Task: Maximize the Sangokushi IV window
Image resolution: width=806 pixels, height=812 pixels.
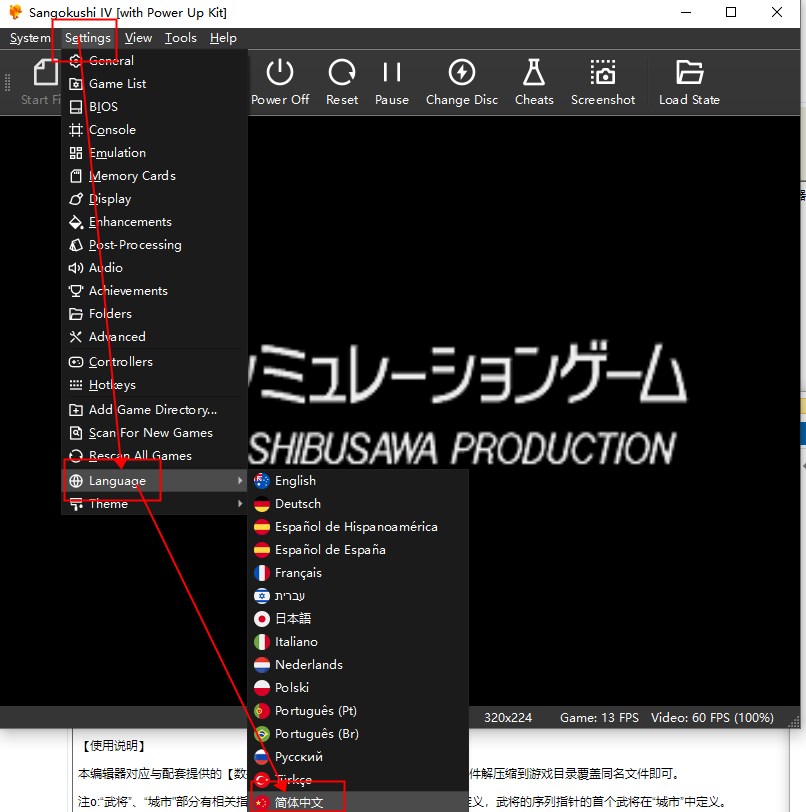Action: (731, 12)
